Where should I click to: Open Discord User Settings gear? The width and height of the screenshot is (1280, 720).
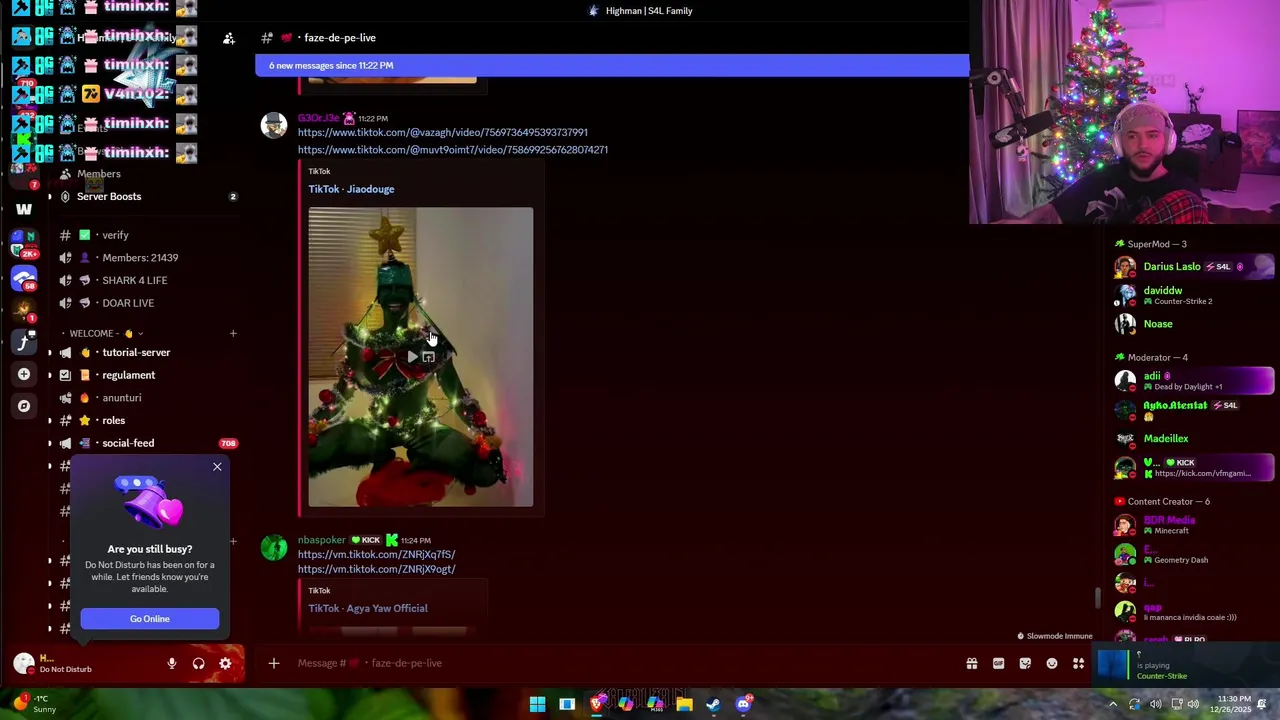click(x=225, y=663)
